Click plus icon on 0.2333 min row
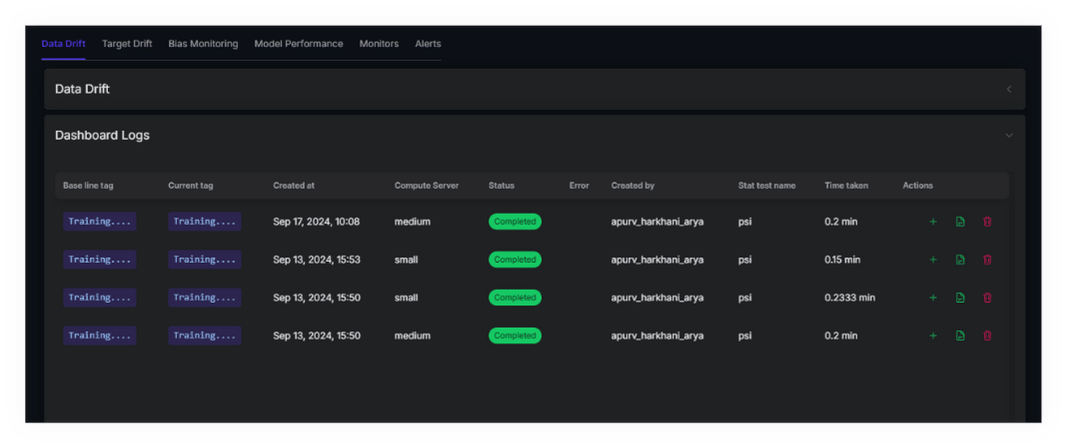Viewport: 1069px width, 446px height. pyautogui.click(x=933, y=297)
